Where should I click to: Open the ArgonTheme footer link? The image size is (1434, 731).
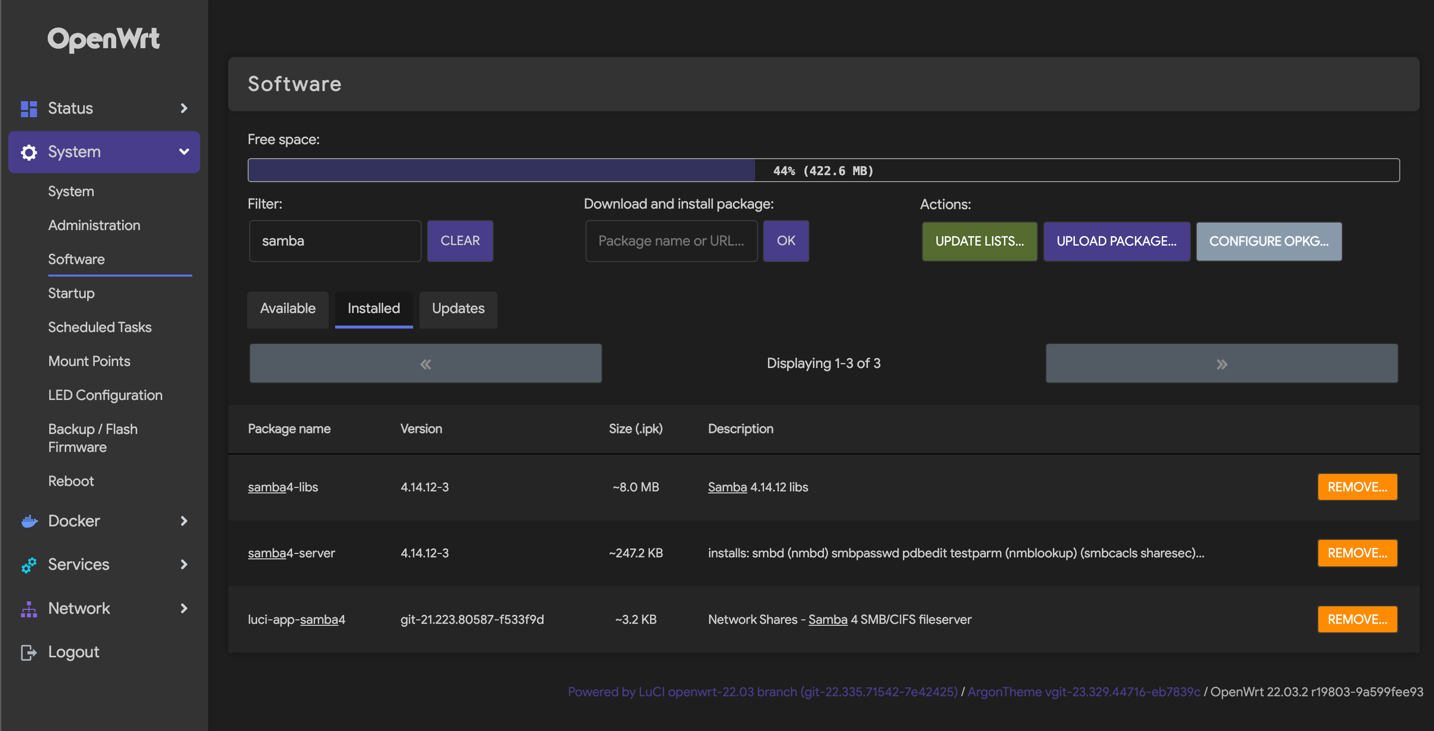point(1084,692)
